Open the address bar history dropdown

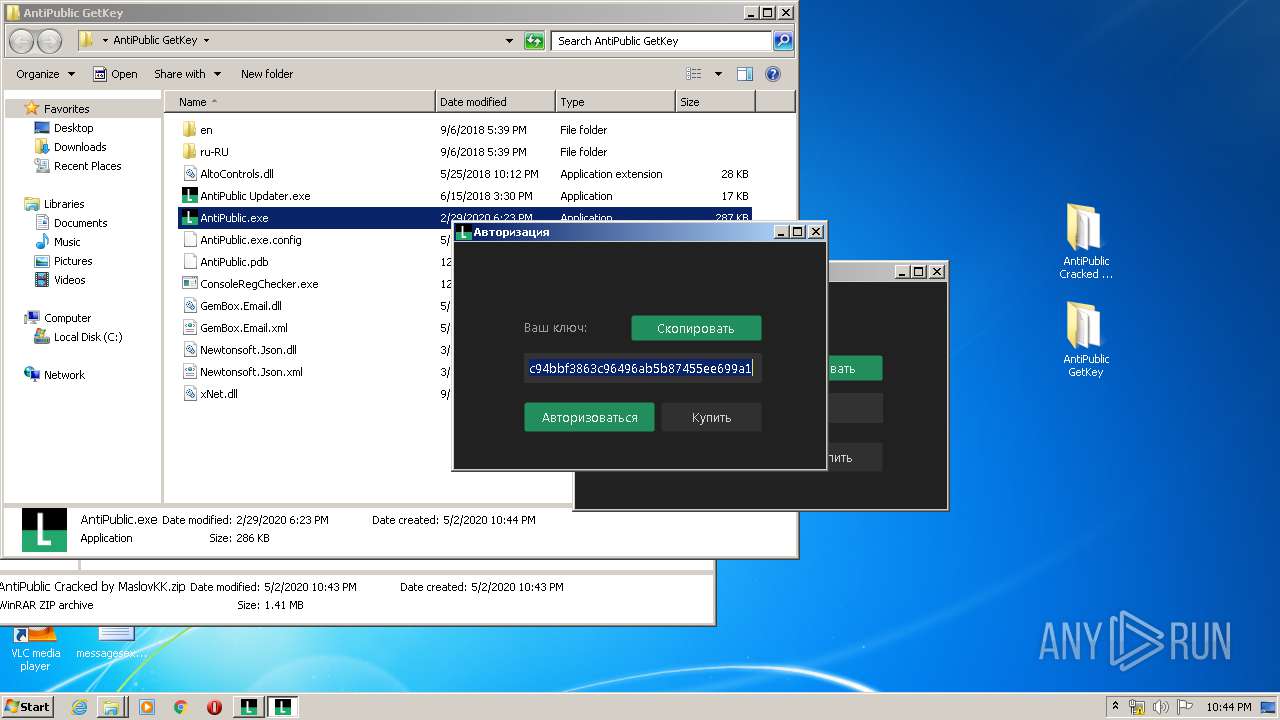tap(510, 41)
